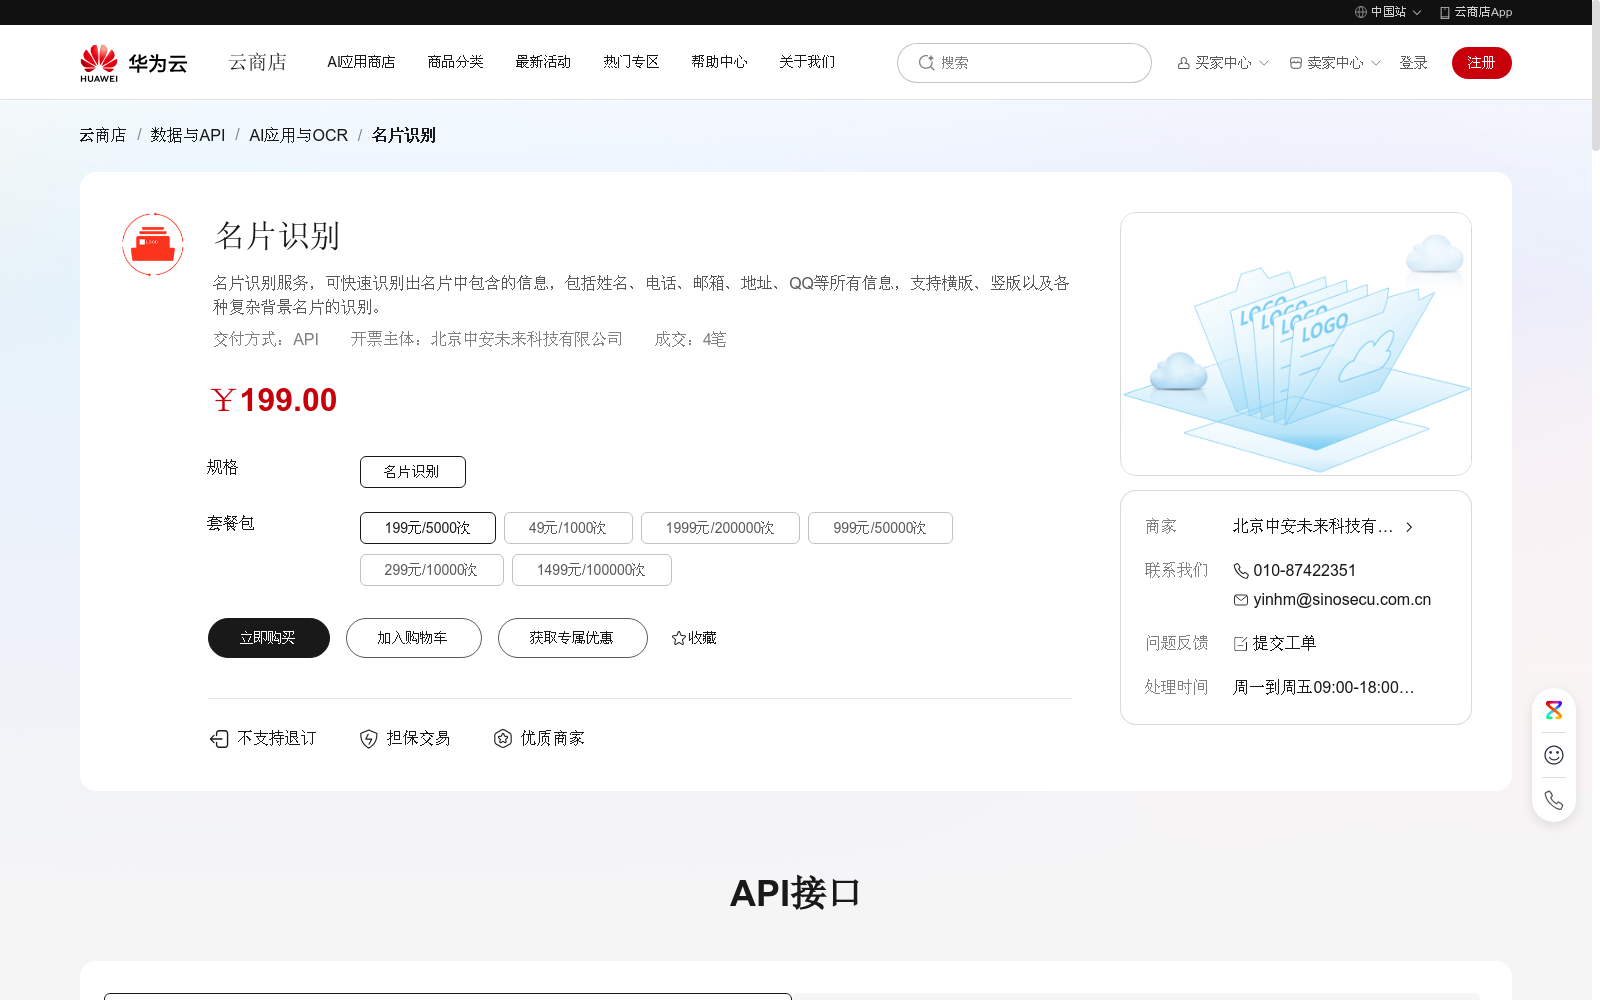Select the 1999元/200000次 package
Viewport: 1600px width, 1000px height.
tap(720, 528)
